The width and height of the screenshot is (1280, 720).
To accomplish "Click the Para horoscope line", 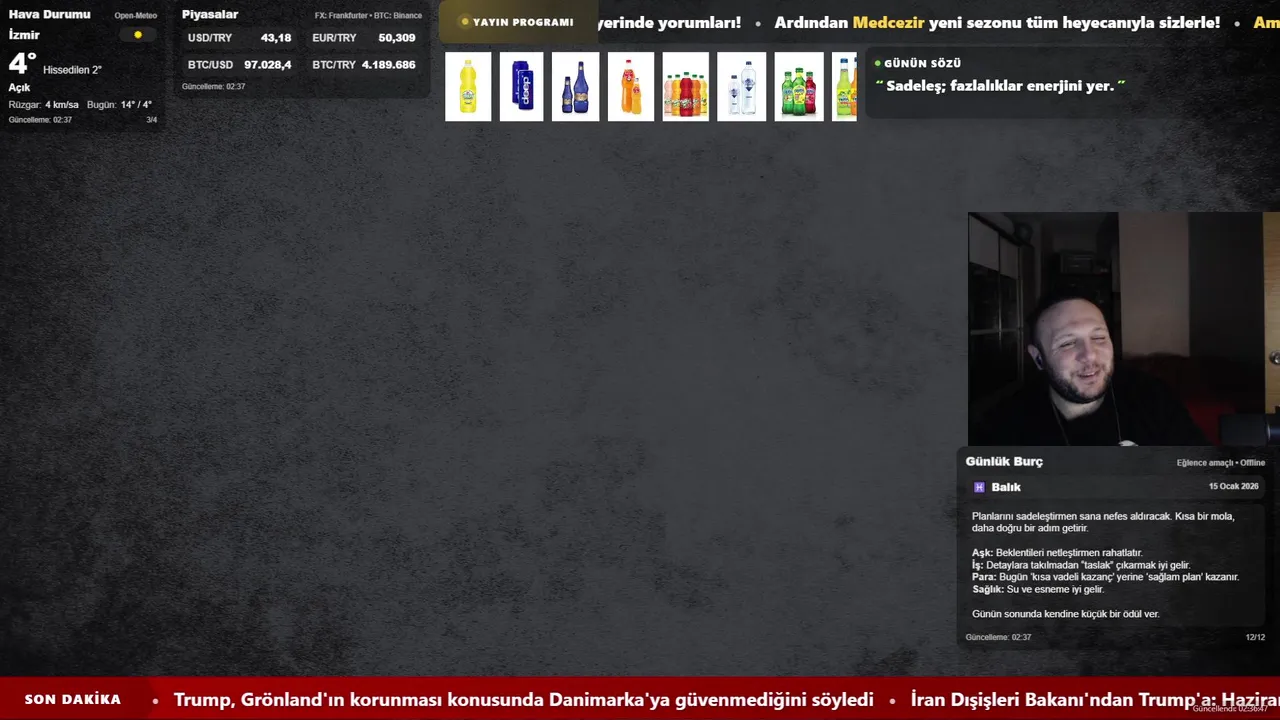I will pos(1105,577).
